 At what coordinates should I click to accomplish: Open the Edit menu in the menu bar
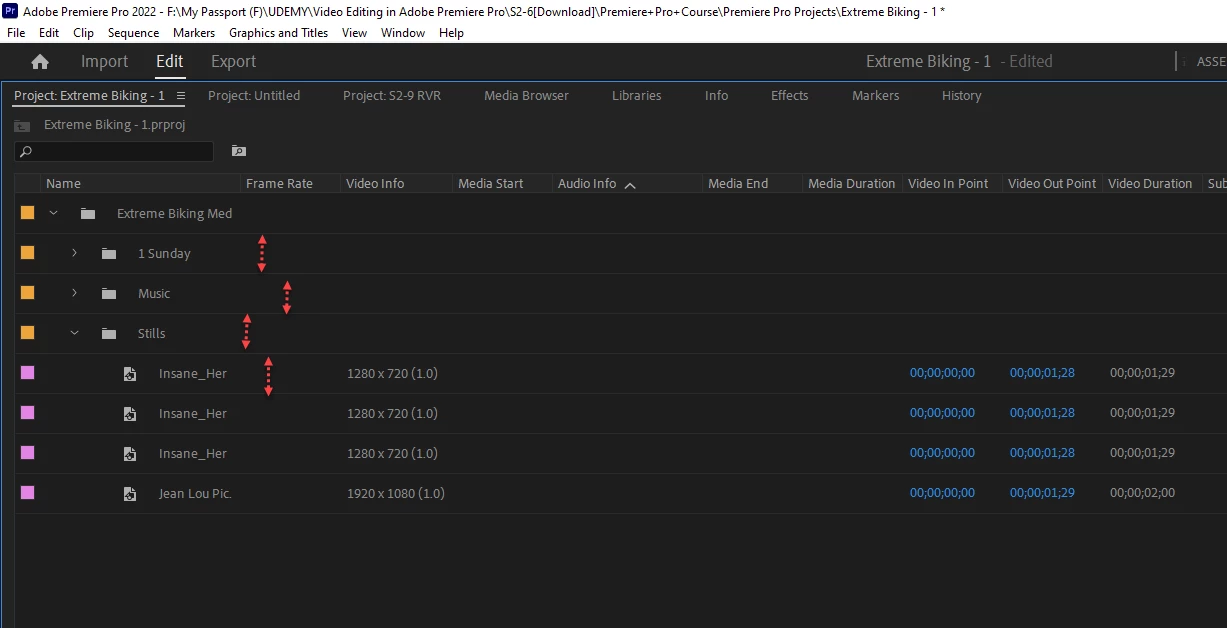49,33
